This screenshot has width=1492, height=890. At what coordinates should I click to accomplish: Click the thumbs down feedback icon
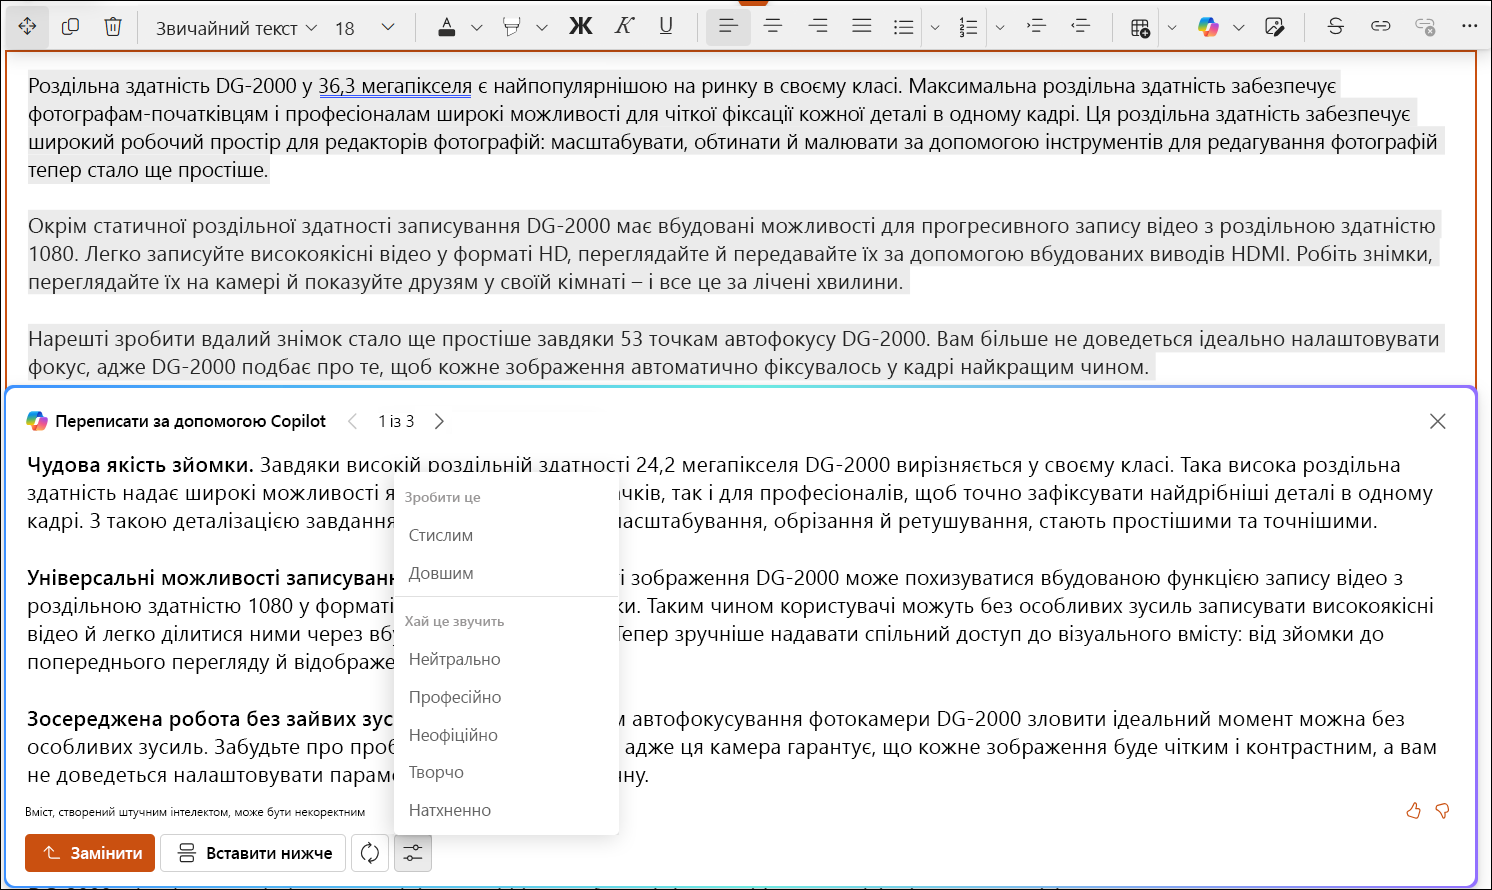tap(1442, 811)
